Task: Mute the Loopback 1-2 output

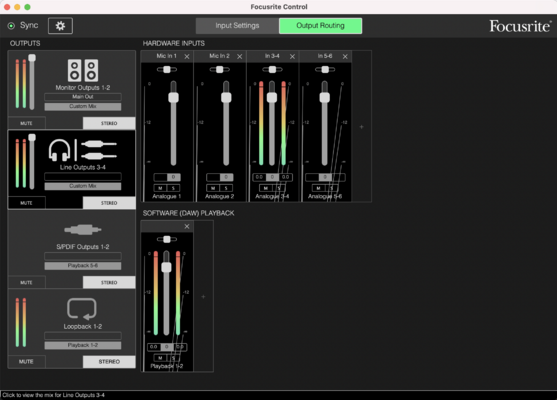Action: click(27, 362)
